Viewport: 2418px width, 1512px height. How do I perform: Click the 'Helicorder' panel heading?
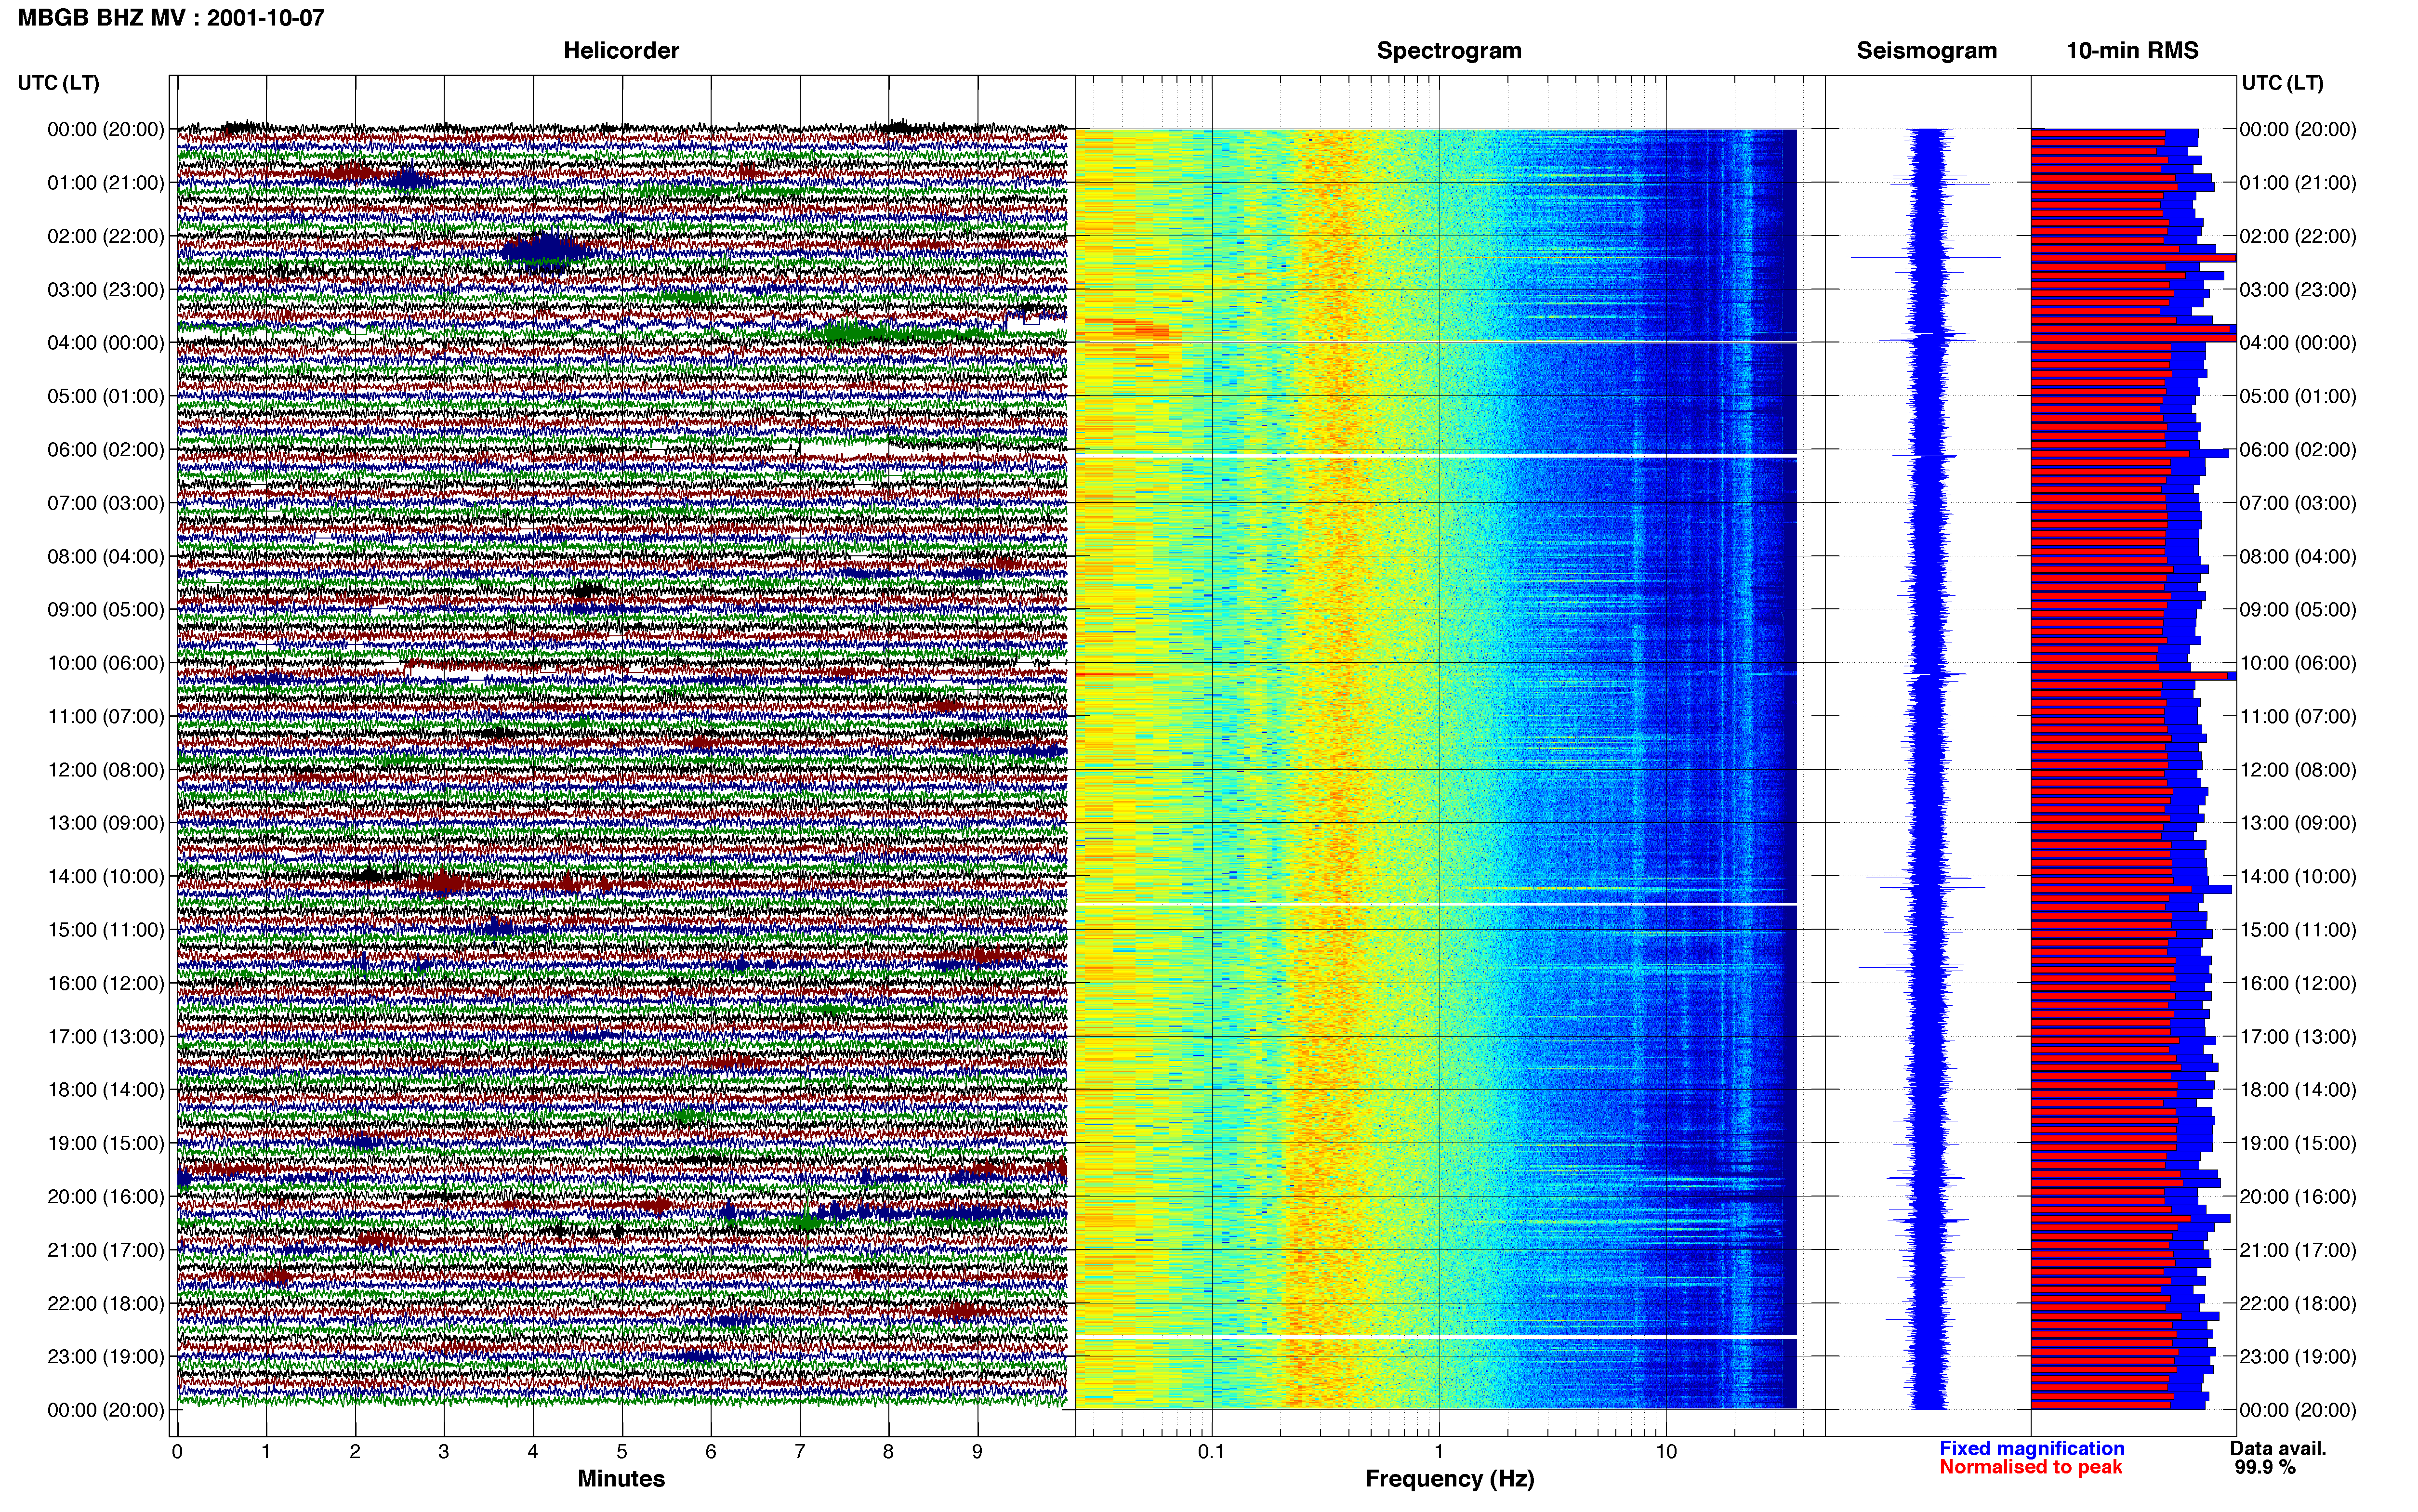tap(621, 51)
